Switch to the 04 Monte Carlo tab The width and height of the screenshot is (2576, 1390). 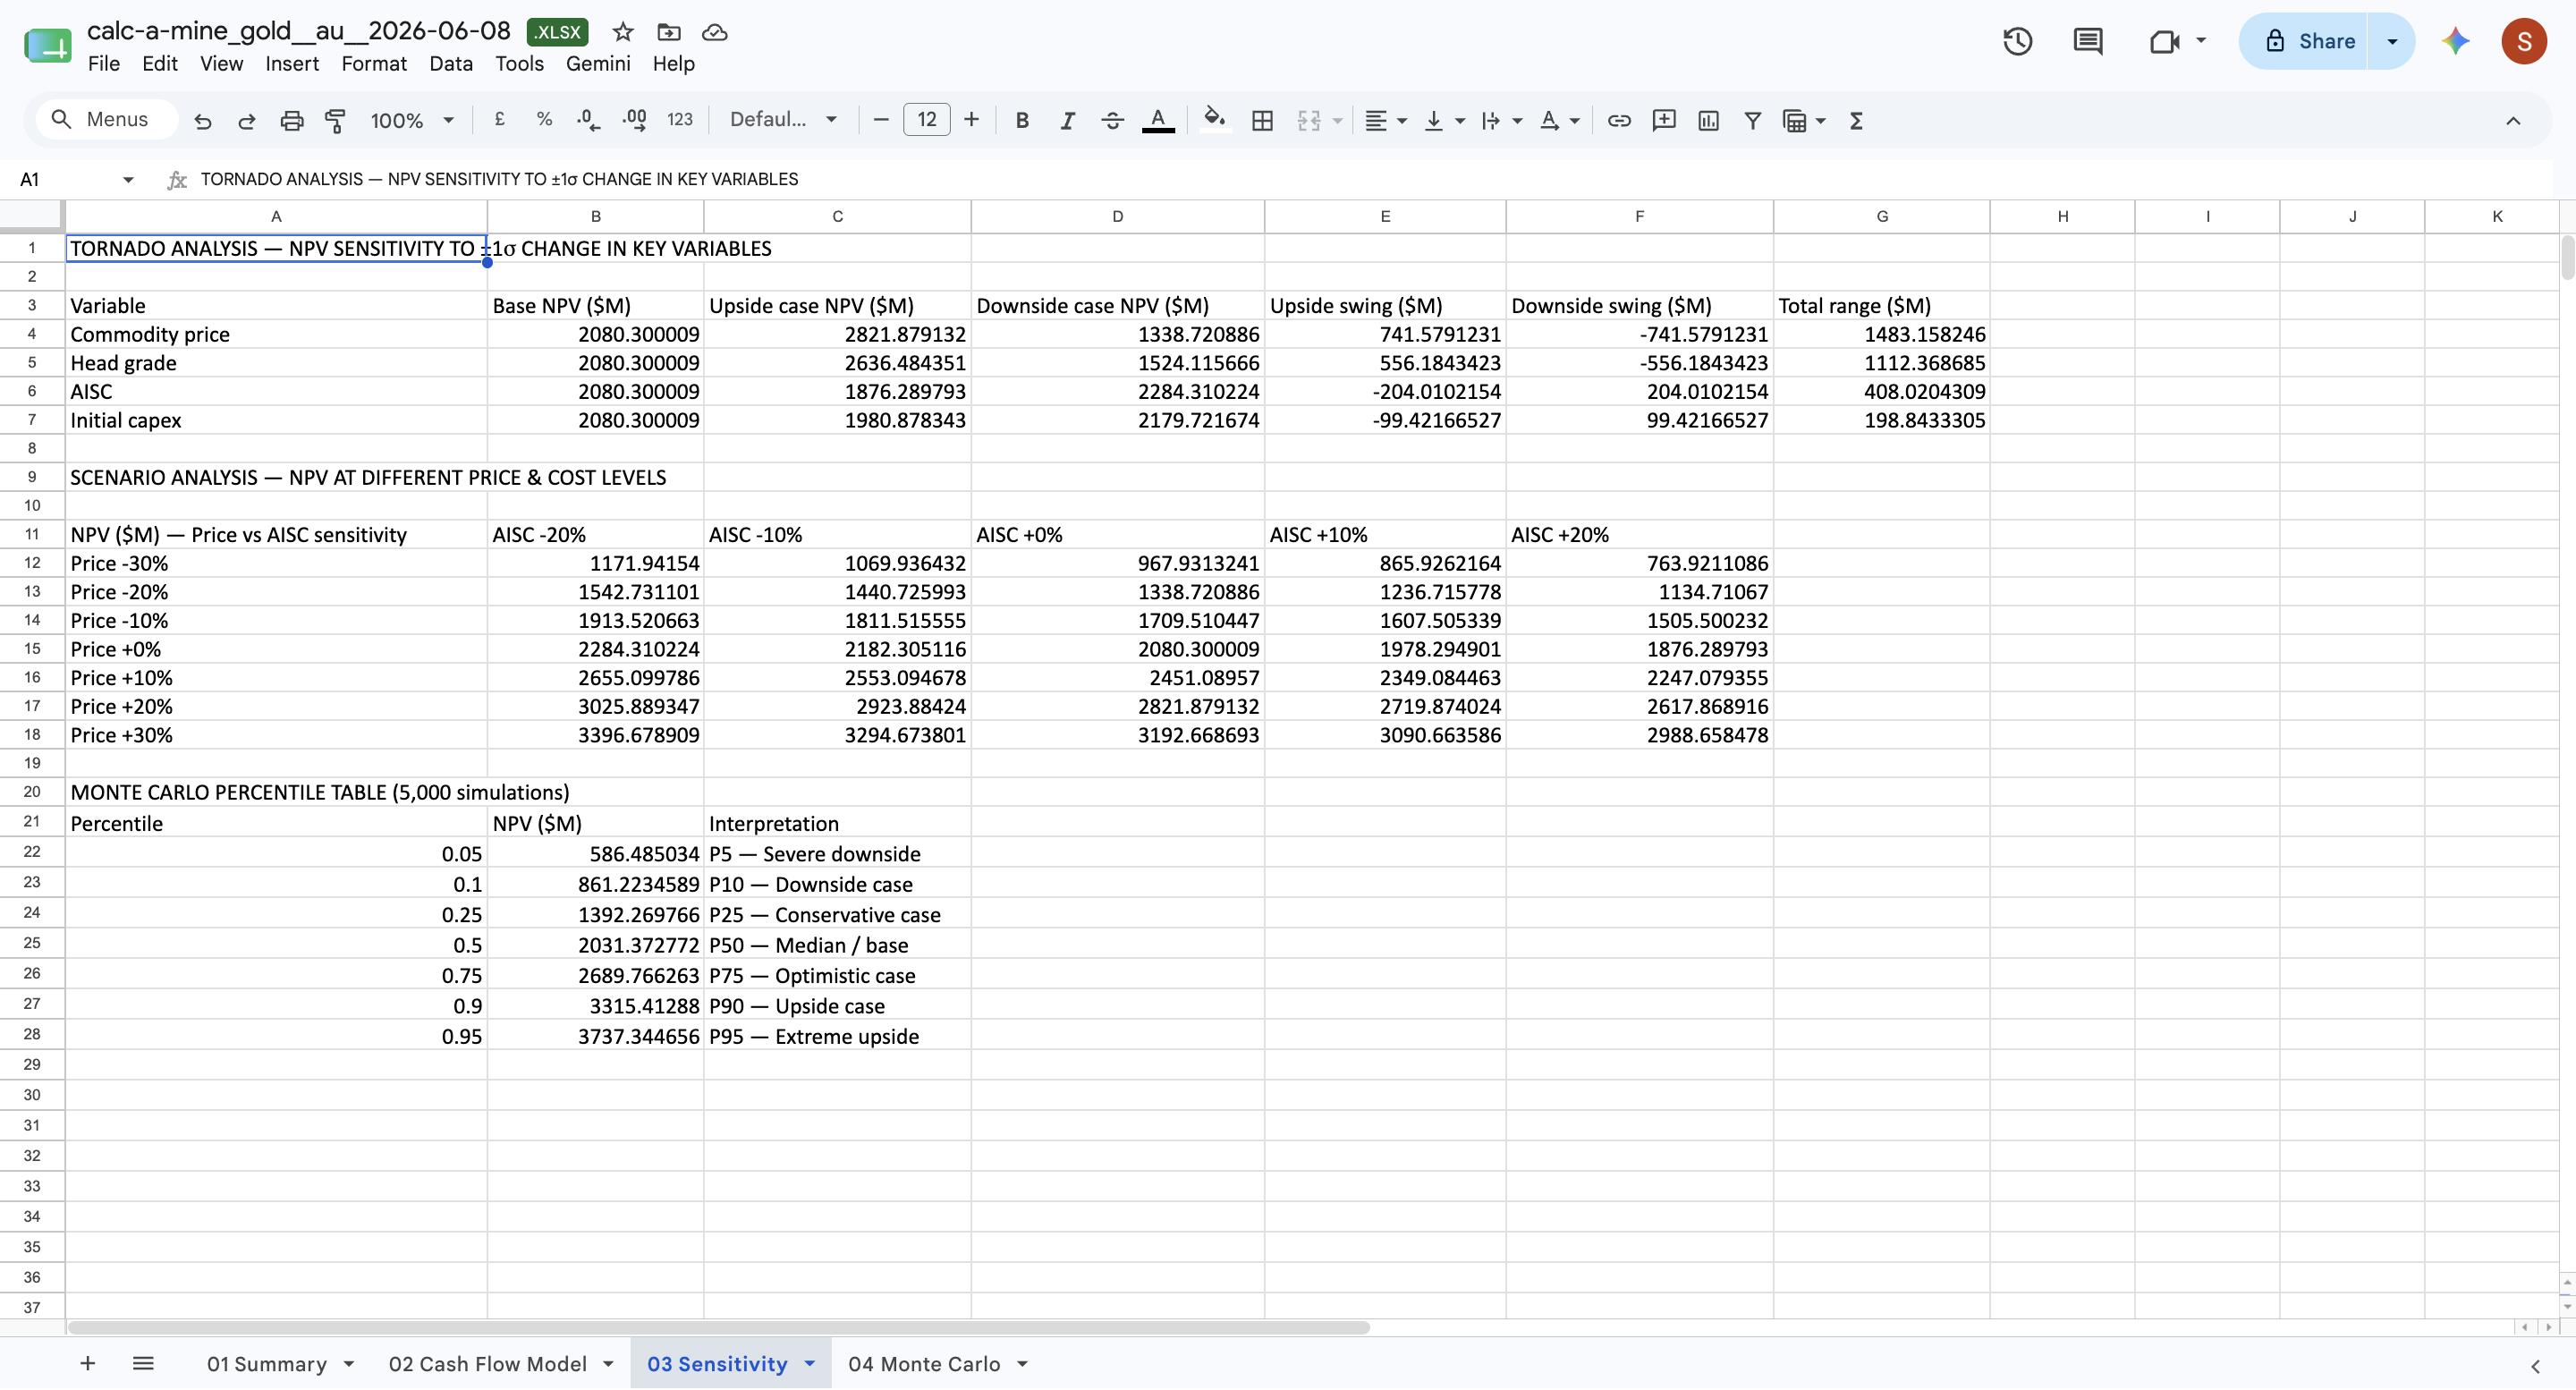924,1364
